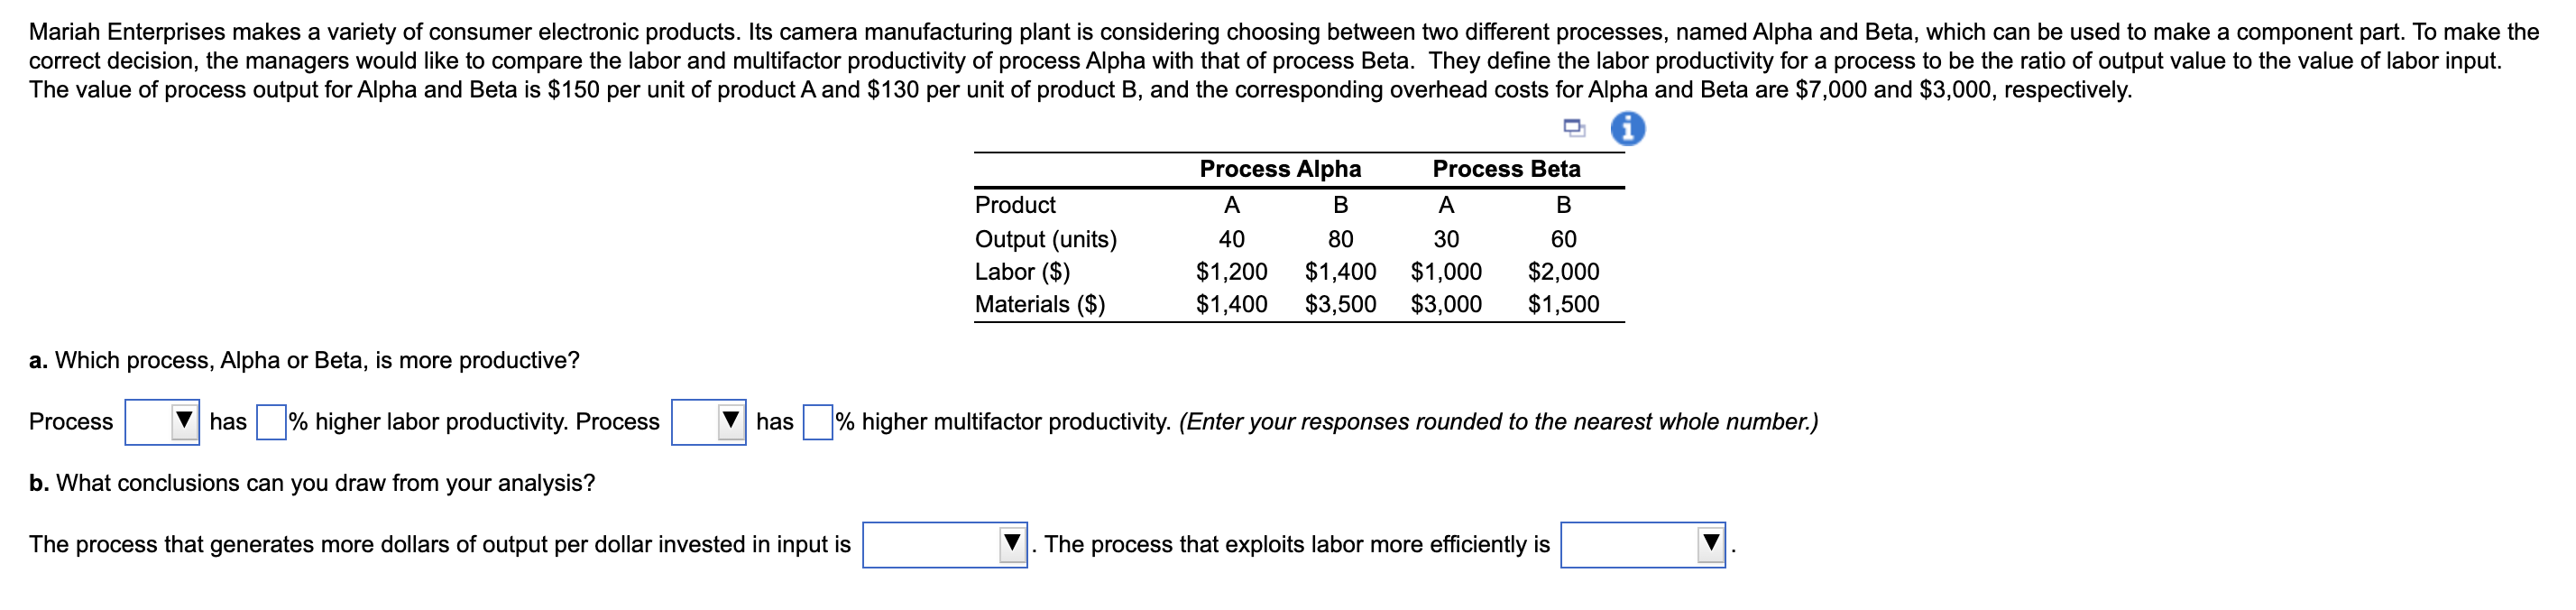Open the Process dropdown for multifactor productivity
The image size is (2576, 610).
(x=710, y=424)
